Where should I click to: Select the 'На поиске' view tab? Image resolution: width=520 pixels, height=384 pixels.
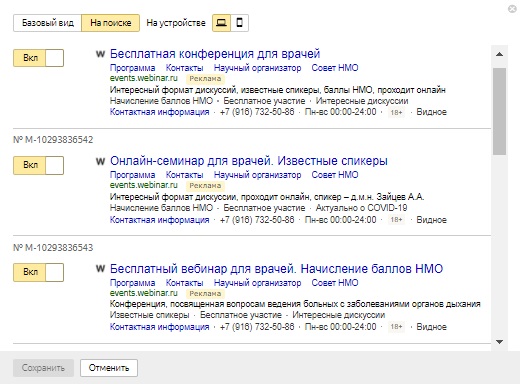[x=111, y=23]
